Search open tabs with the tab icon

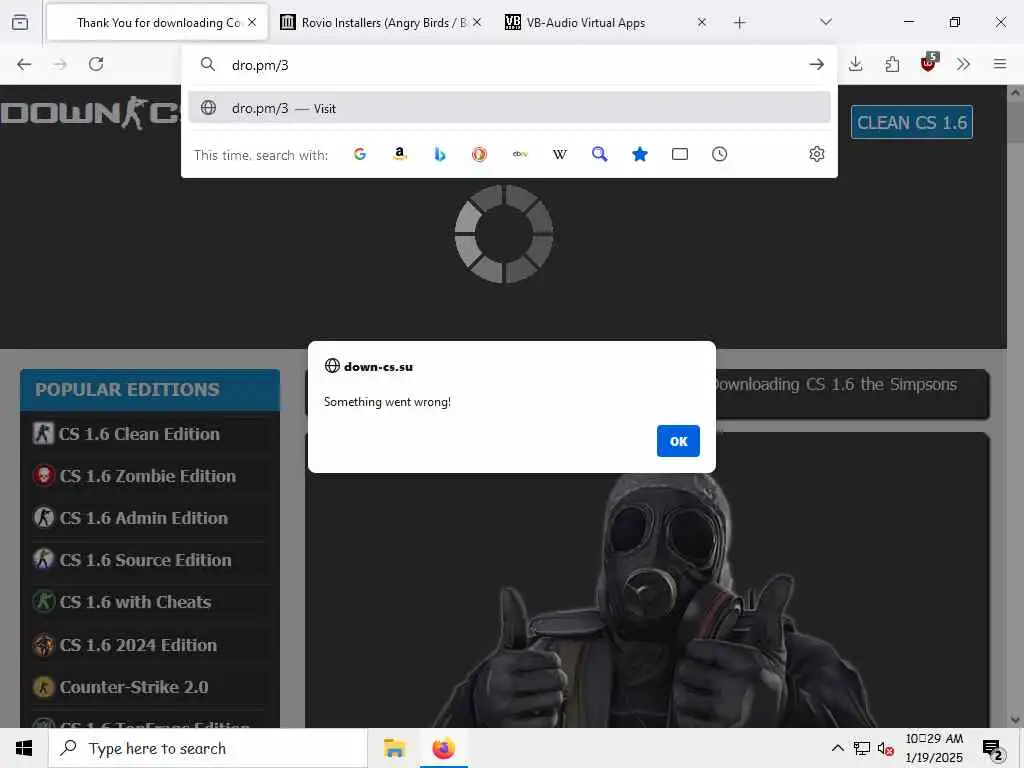[x=680, y=154]
